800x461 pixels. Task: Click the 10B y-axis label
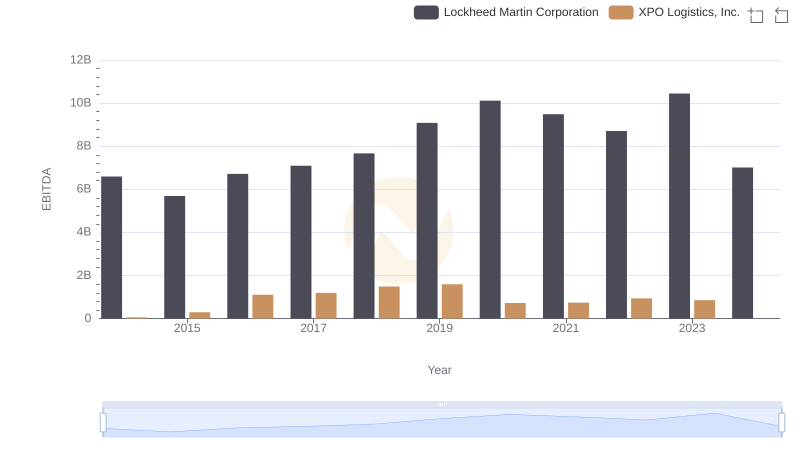click(81, 103)
